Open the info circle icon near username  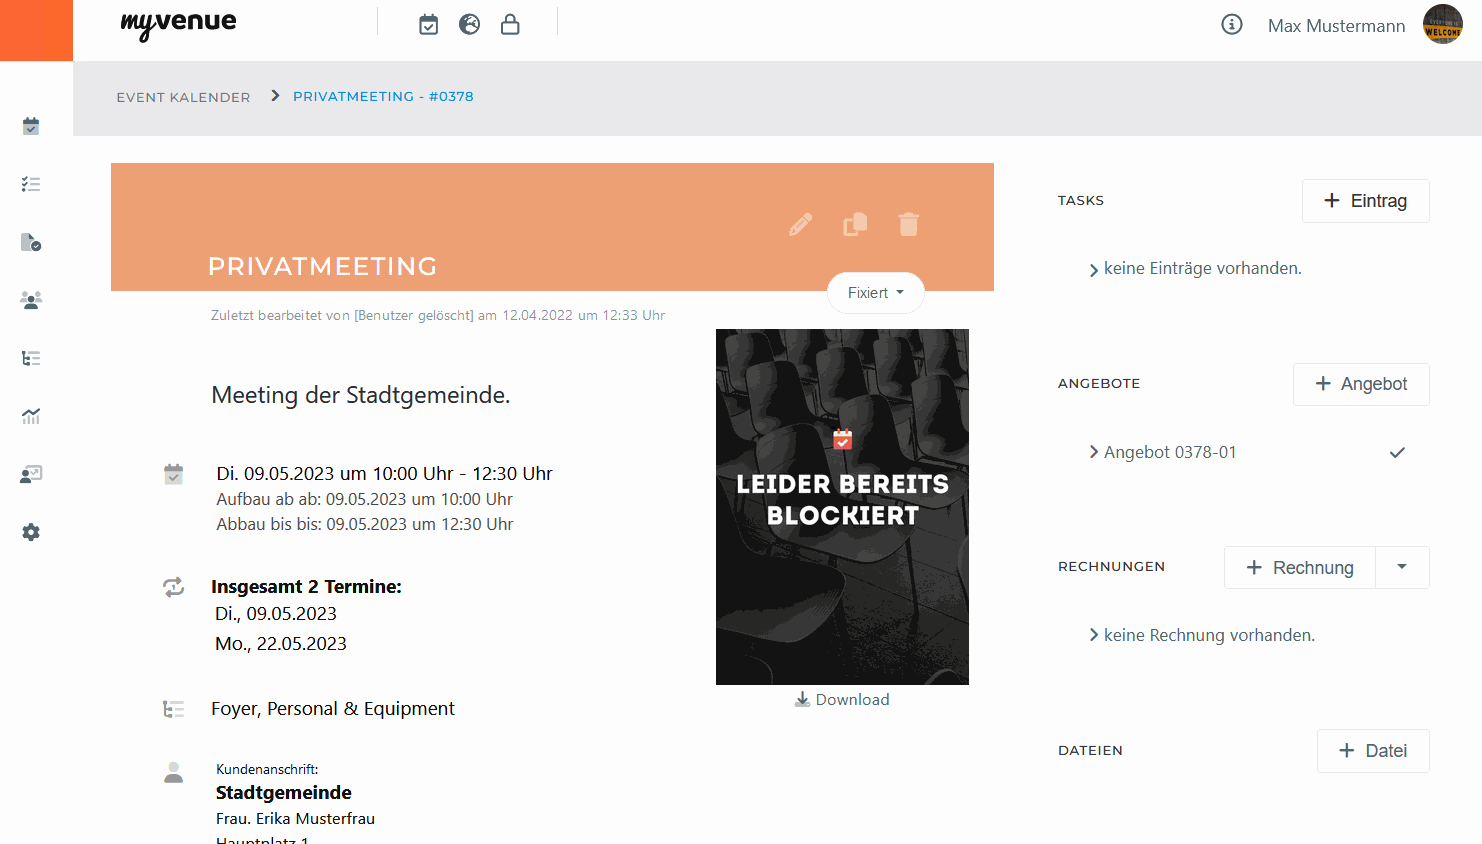[1232, 25]
